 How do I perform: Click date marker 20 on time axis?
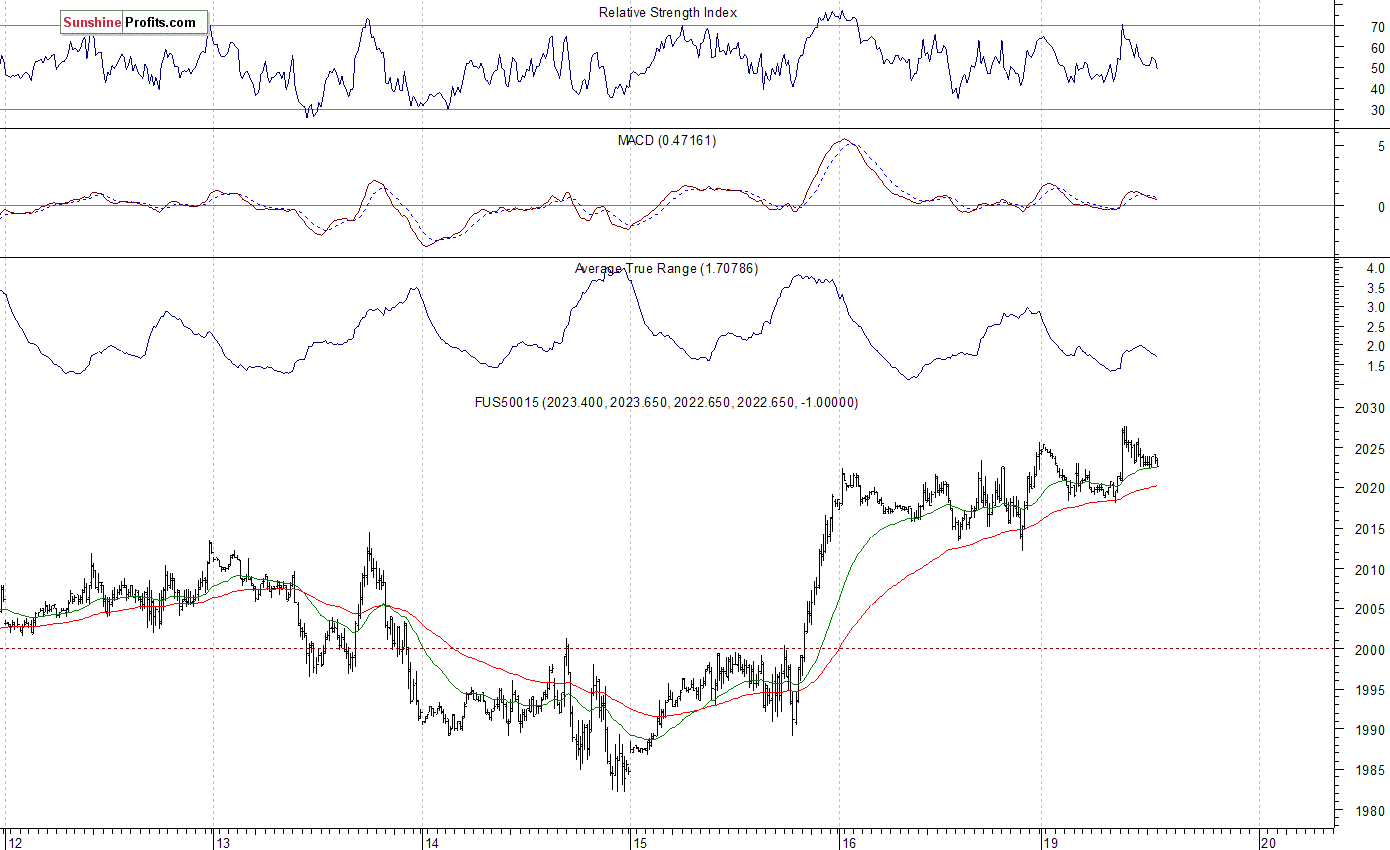click(x=1270, y=842)
